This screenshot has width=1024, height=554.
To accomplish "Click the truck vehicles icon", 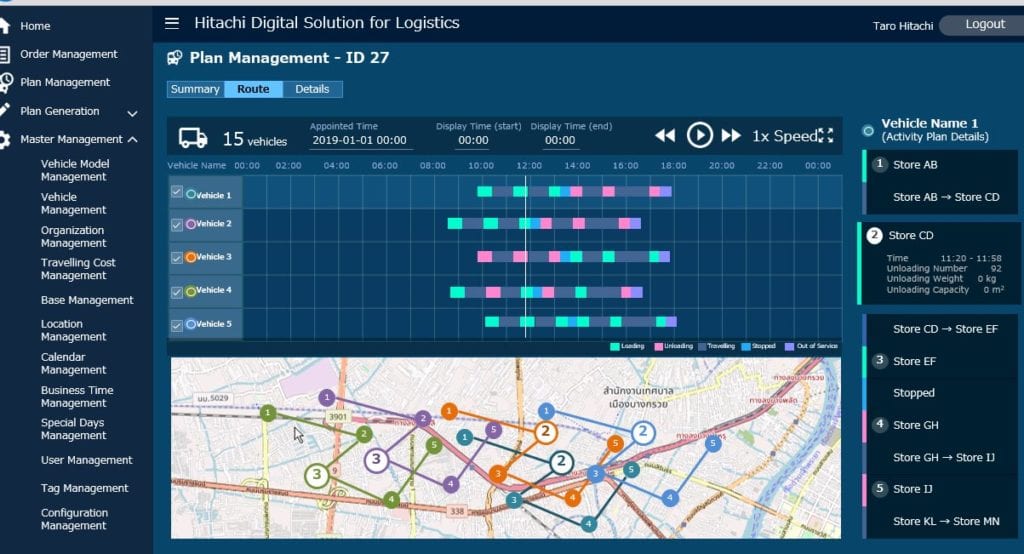I will [x=193, y=138].
